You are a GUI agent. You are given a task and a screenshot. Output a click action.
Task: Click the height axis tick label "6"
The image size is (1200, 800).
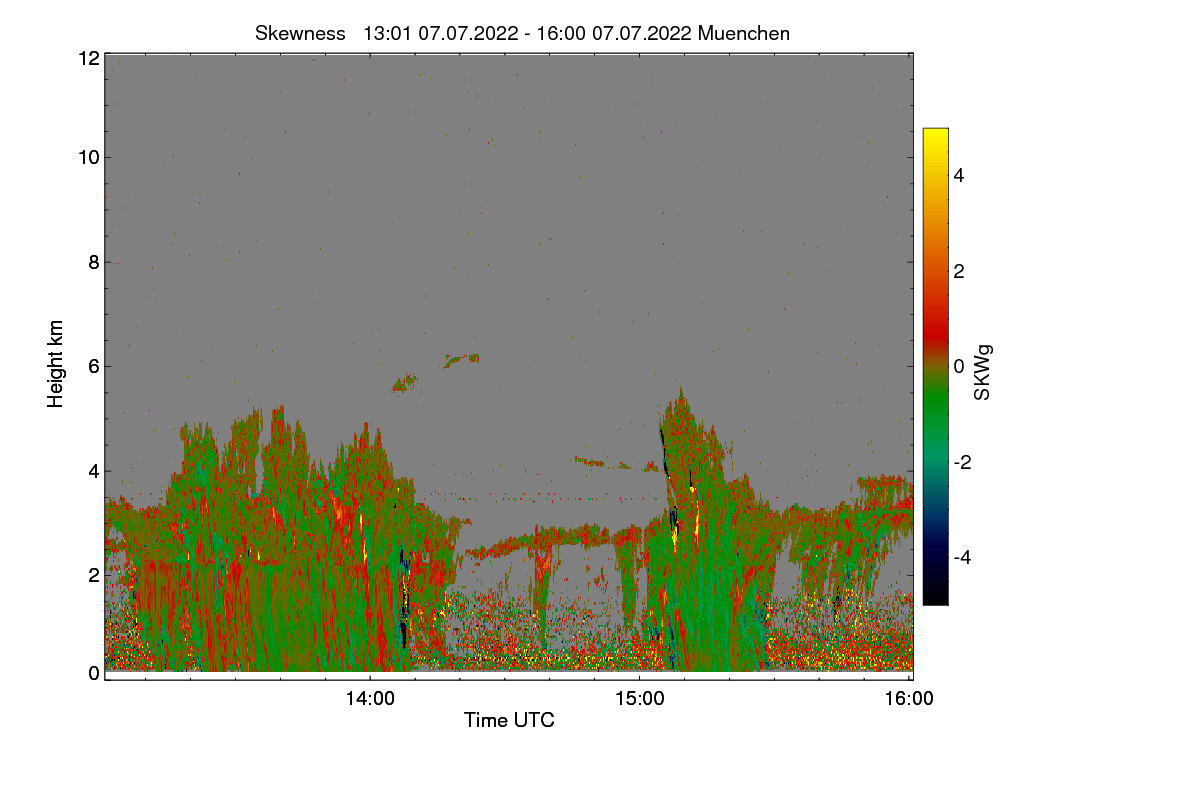[x=94, y=366]
